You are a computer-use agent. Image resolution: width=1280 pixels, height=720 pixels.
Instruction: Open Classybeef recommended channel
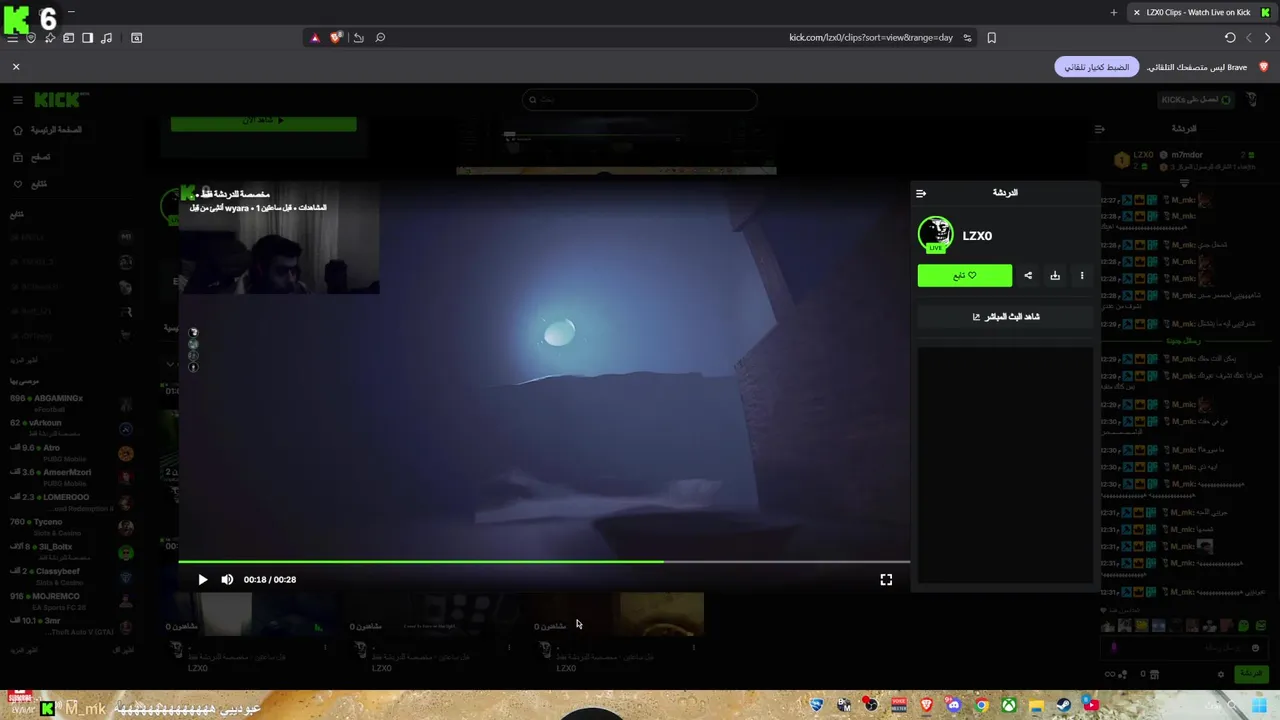coord(70,576)
